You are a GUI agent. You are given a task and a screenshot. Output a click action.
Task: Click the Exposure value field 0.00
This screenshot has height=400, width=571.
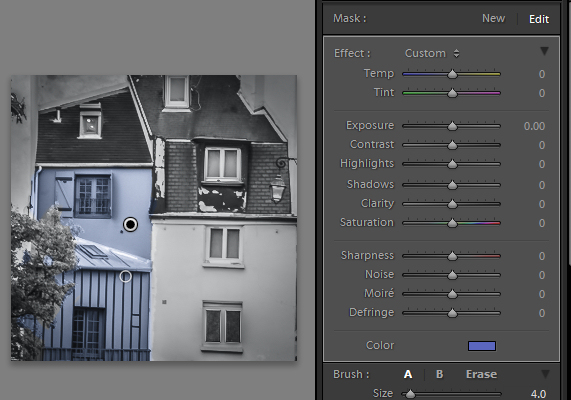coord(534,126)
